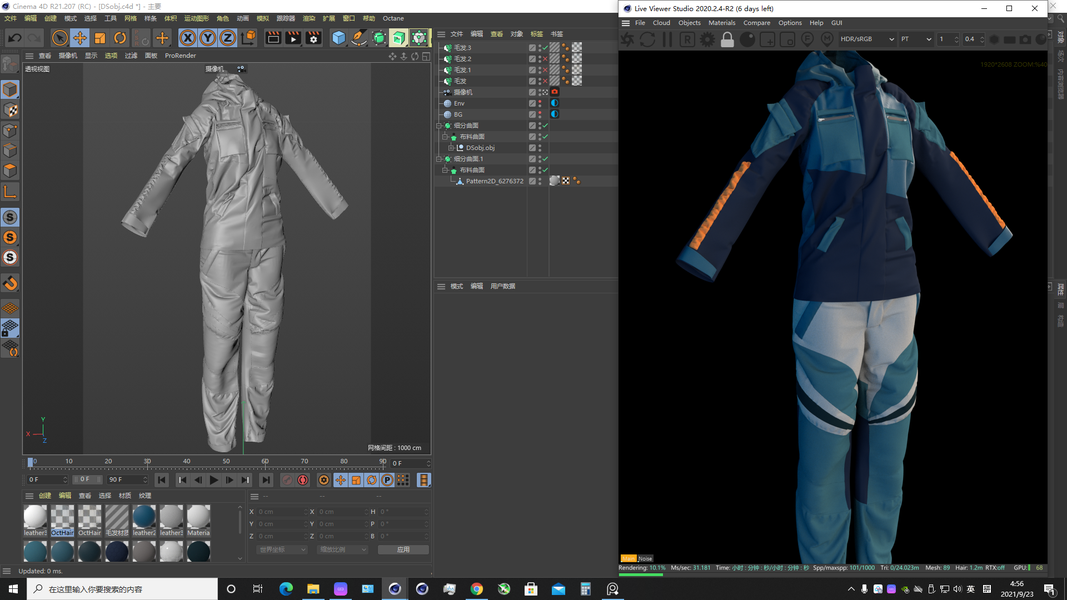
Task: Select the spline Pen tool
Action: pos(359,38)
